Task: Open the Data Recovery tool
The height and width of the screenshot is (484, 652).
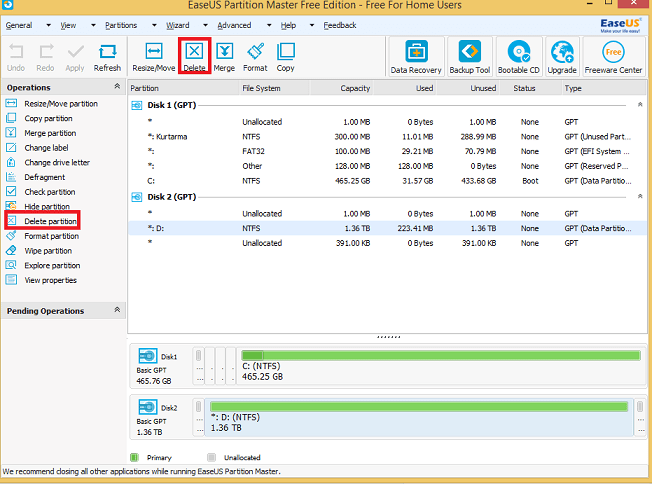Action: [416, 57]
